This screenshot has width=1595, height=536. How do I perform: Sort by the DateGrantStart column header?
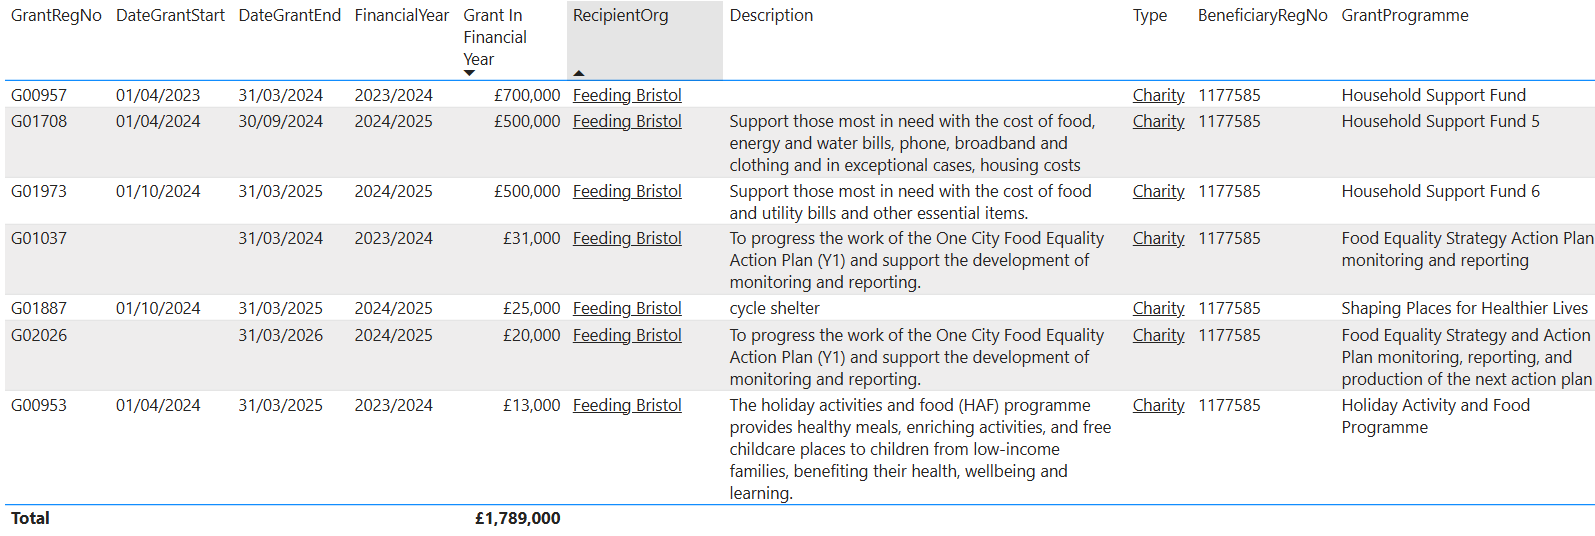point(170,16)
